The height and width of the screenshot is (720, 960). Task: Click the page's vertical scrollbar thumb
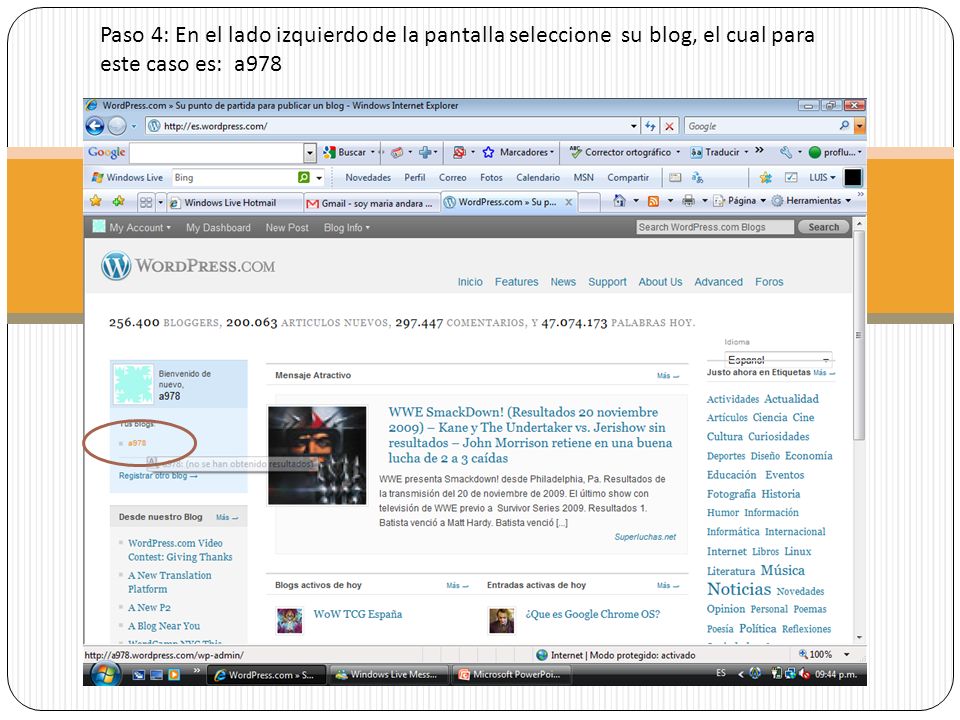pyautogui.click(x=859, y=336)
